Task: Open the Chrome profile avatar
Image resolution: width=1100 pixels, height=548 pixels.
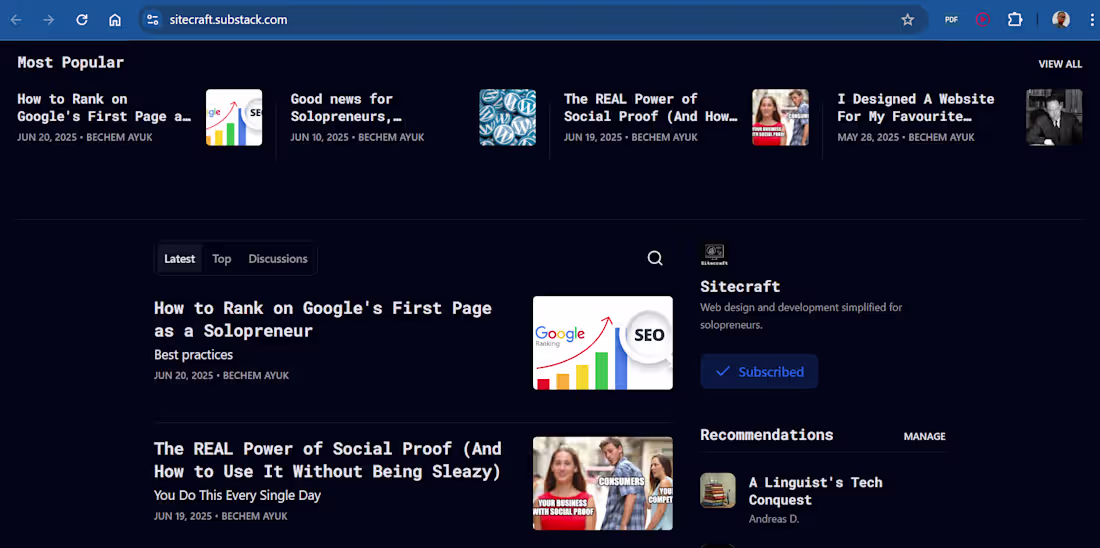Action: [1061, 20]
